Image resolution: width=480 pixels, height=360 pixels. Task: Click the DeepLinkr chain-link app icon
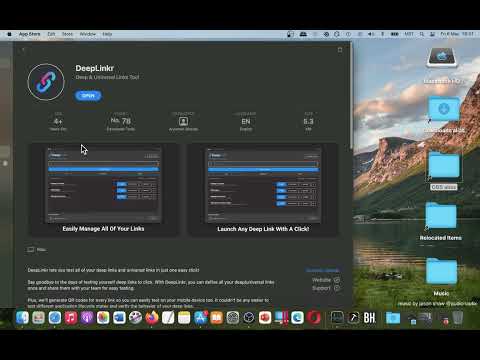point(46,82)
